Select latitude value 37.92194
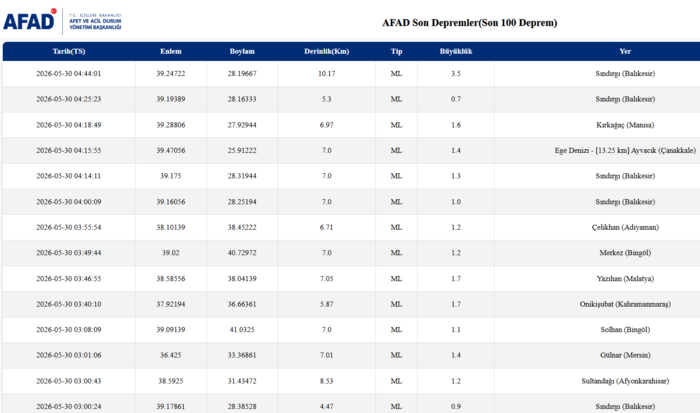This screenshot has height=413, width=700. click(171, 304)
